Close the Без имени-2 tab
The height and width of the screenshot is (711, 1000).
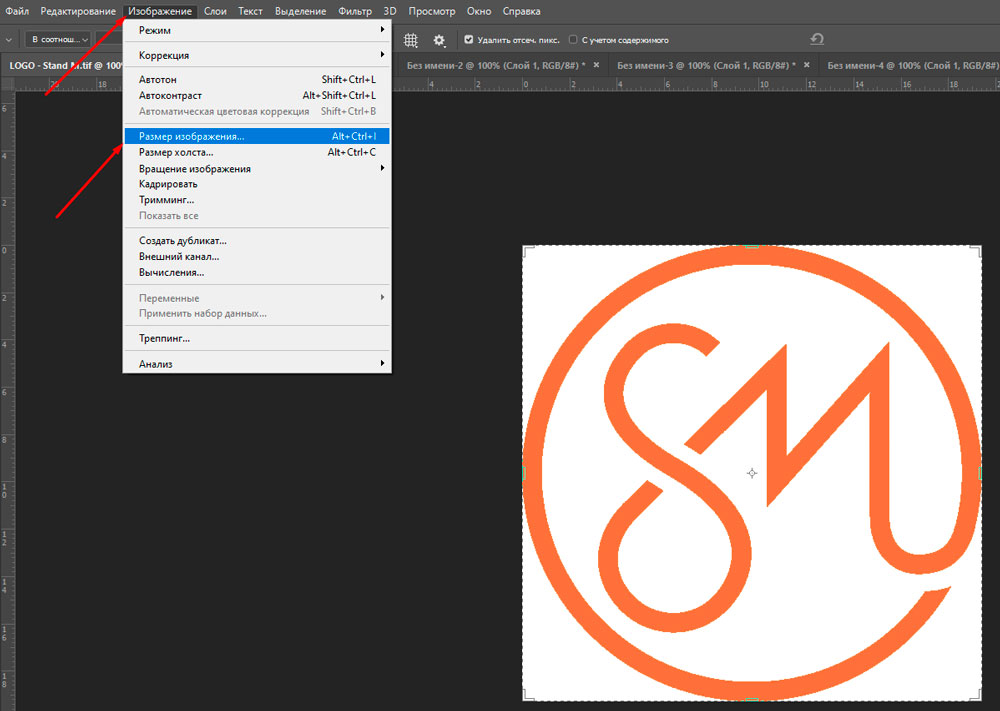click(596, 65)
